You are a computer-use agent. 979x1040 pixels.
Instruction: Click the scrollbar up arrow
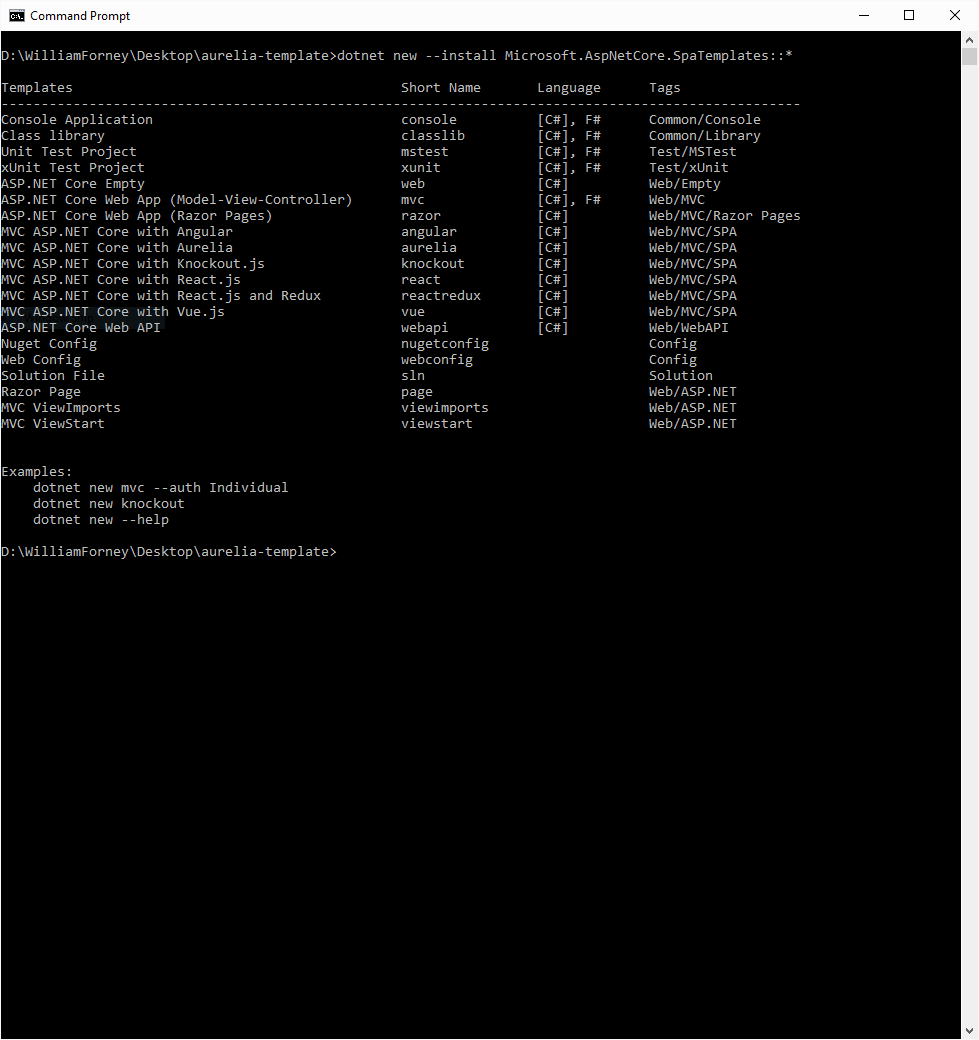pos(969,40)
